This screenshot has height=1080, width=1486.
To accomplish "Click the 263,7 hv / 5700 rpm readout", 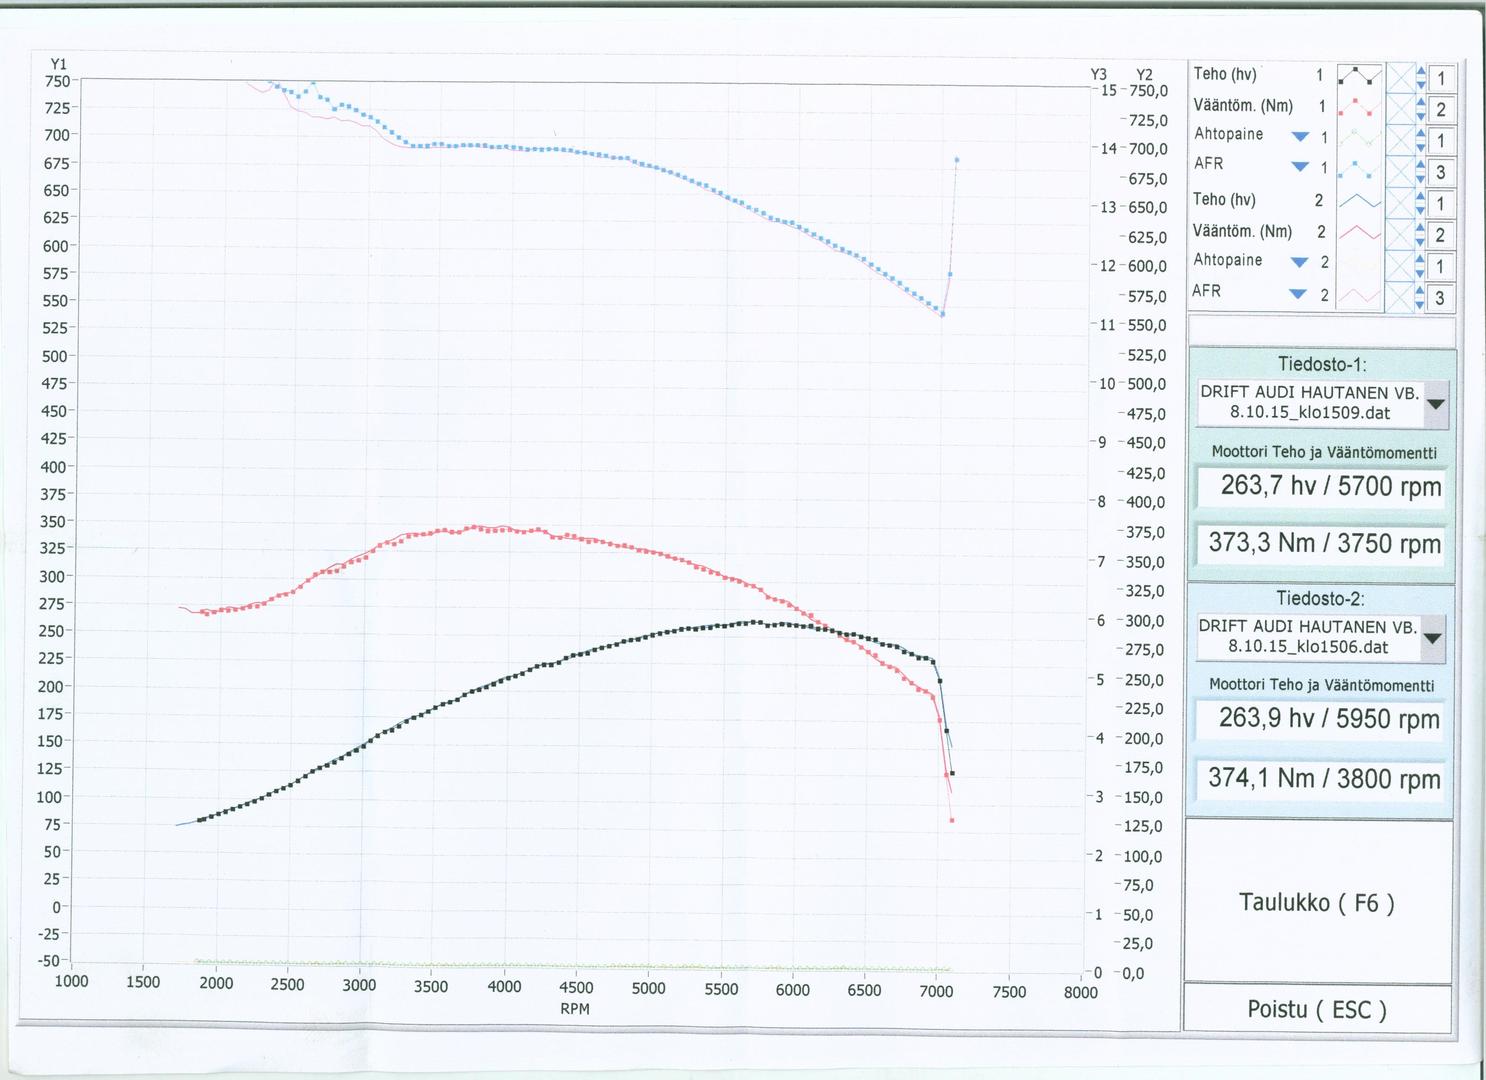I will click(1320, 487).
